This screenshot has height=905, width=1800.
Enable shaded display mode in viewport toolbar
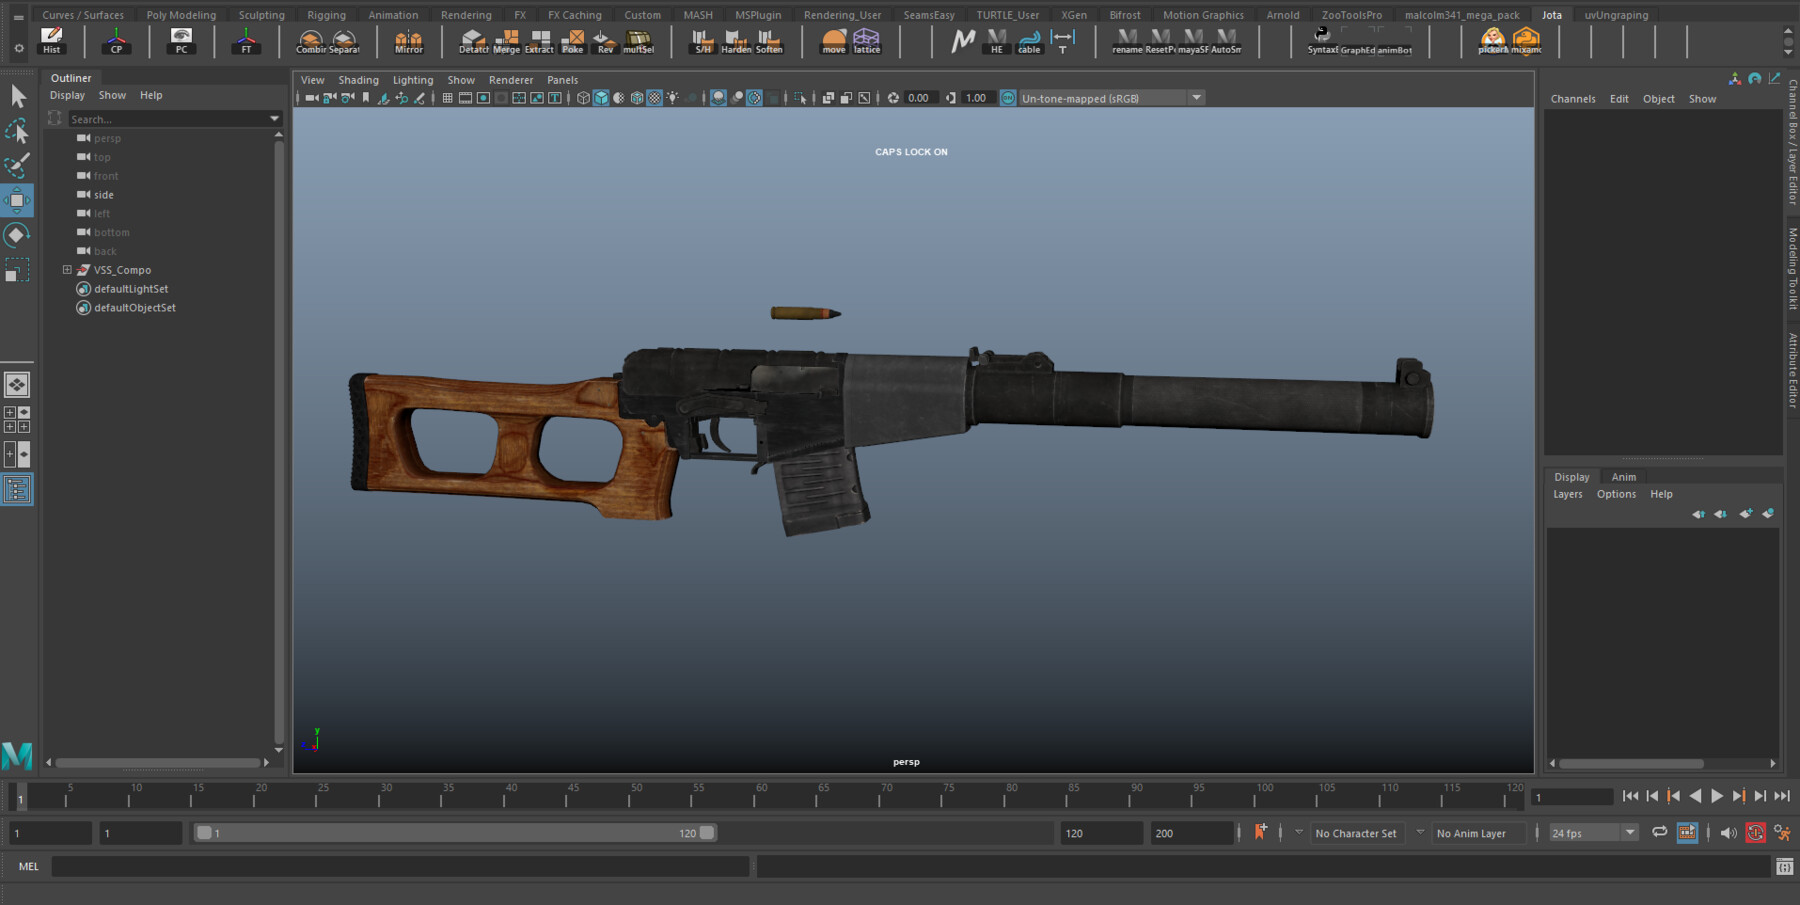tap(602, 97)
